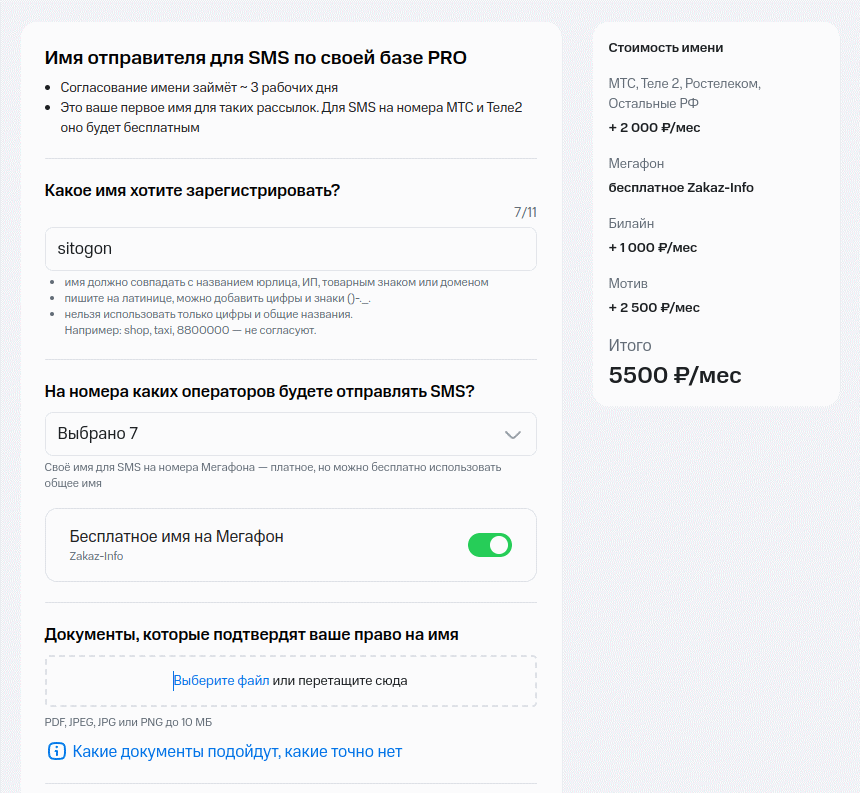Click the 7/11 character counter
Viewport: 860px width, 793px height.
coord(525,212)
